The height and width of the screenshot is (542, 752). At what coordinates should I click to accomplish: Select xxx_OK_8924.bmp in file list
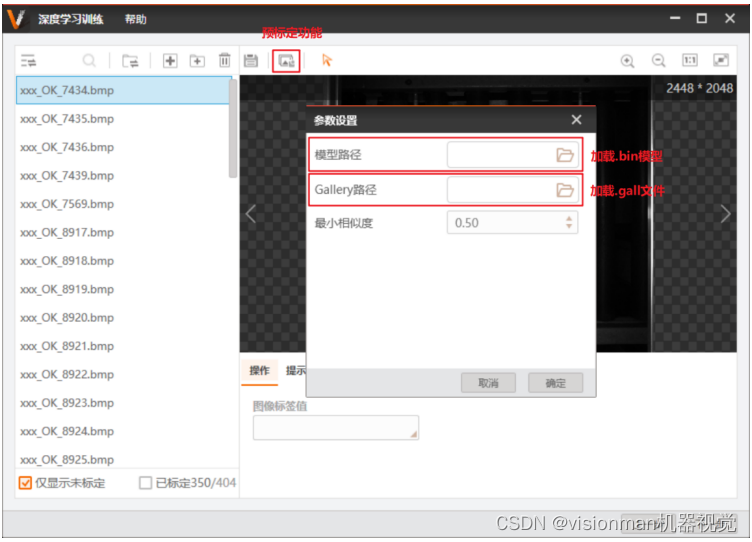click(x=123, y=431)
